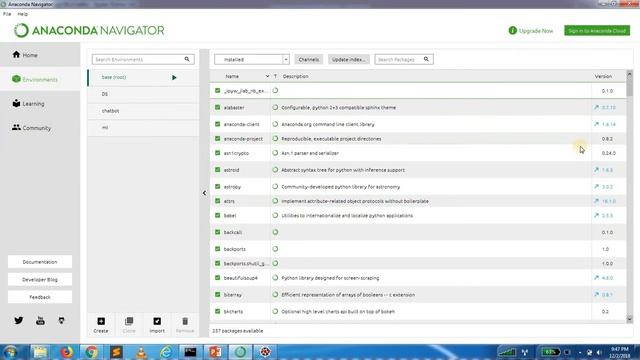The image size is (640, 360).
Task: Toggle checkbox for anaconda-client package
Action: tap(218, 124)
